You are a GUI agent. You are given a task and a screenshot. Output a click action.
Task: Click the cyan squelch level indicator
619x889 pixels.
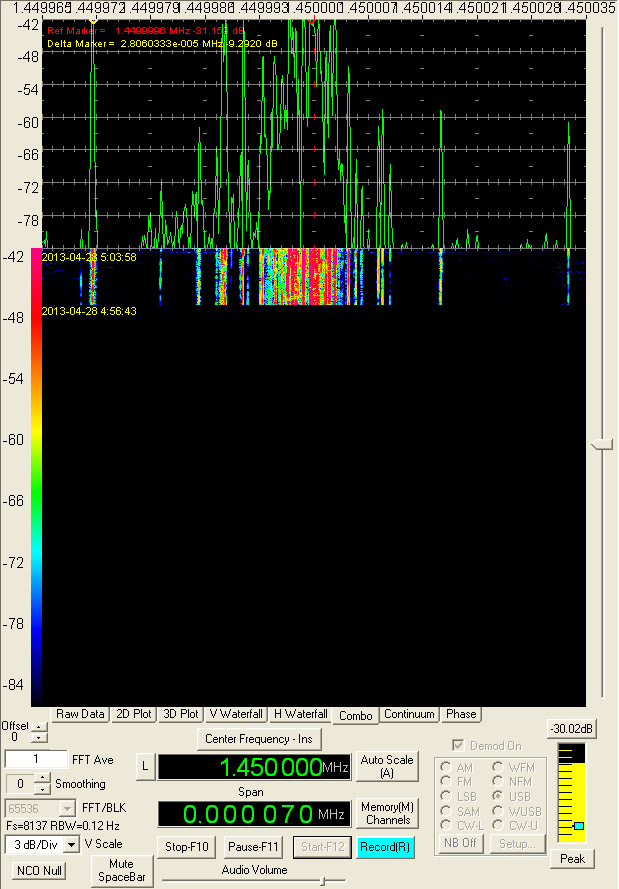pos(578,826)
